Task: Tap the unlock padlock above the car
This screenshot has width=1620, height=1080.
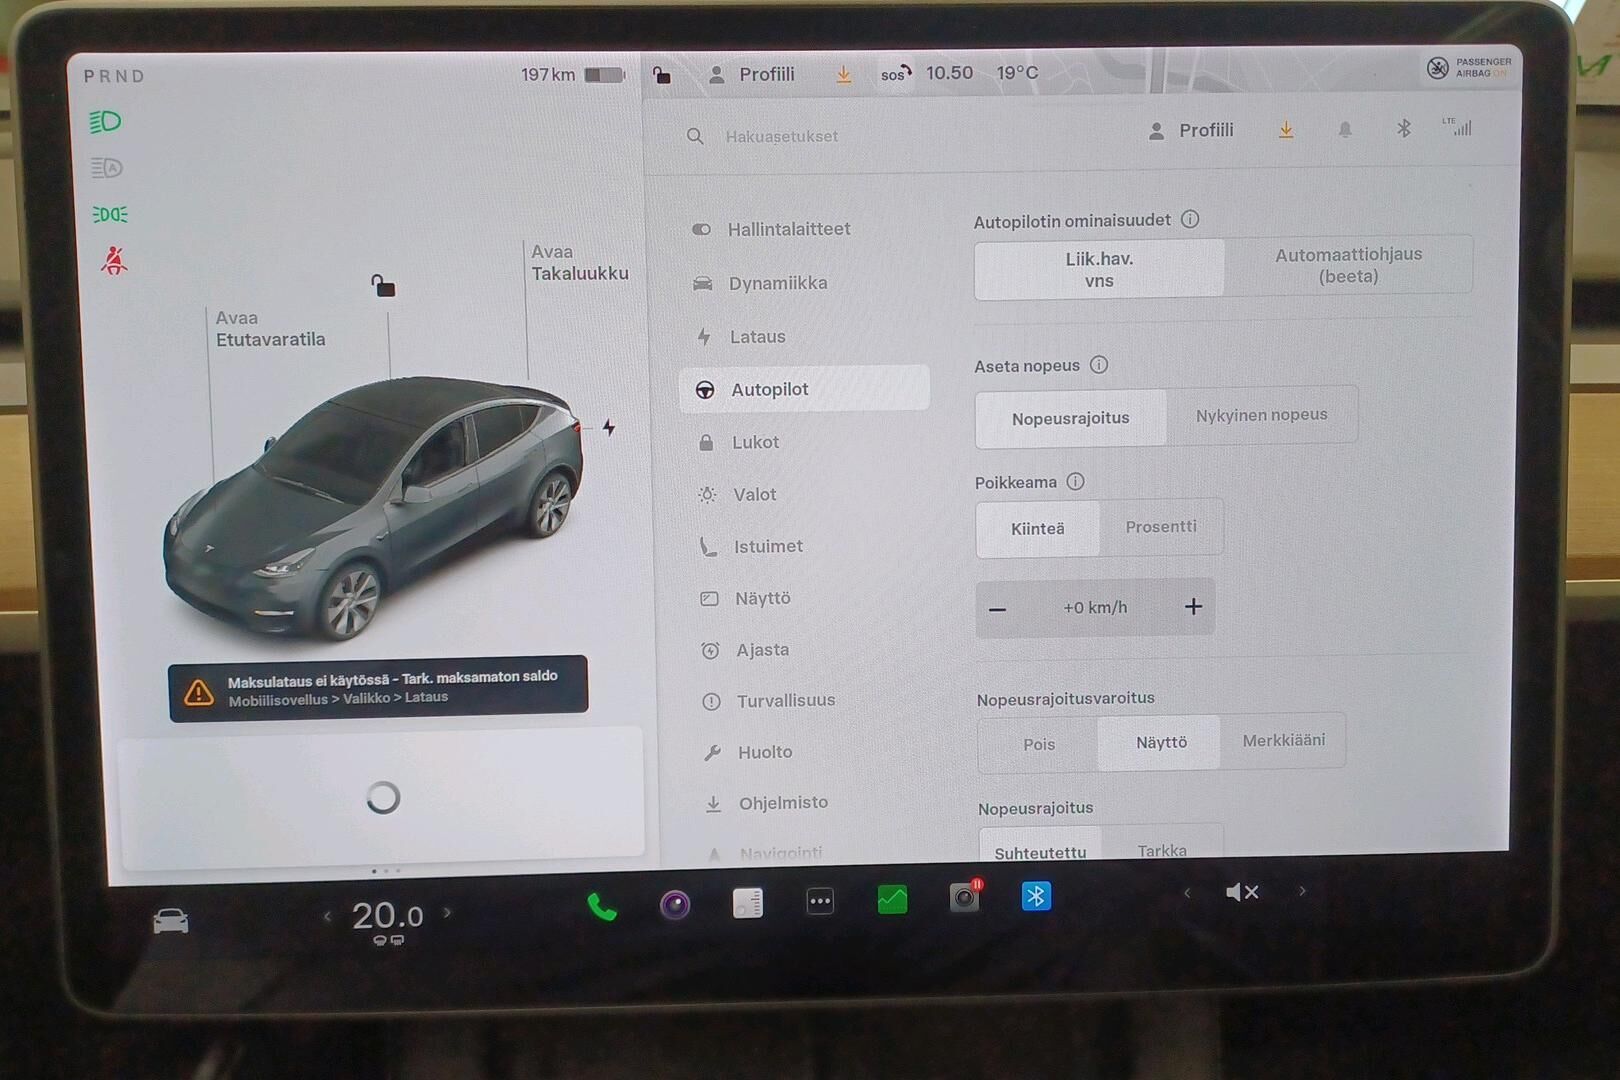Action: click(383, 286)
